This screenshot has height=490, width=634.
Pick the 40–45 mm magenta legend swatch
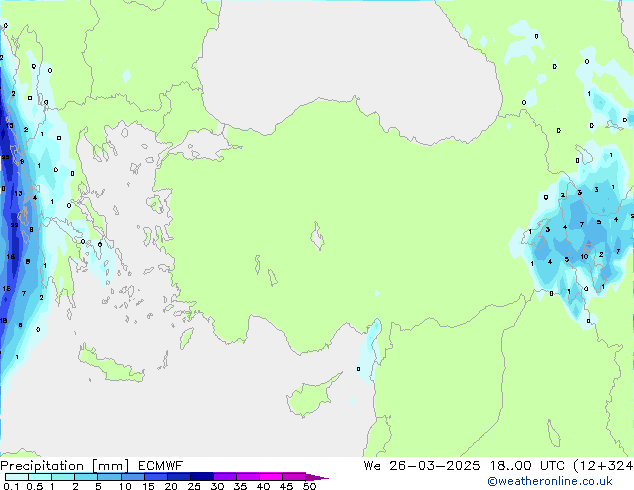271,477
